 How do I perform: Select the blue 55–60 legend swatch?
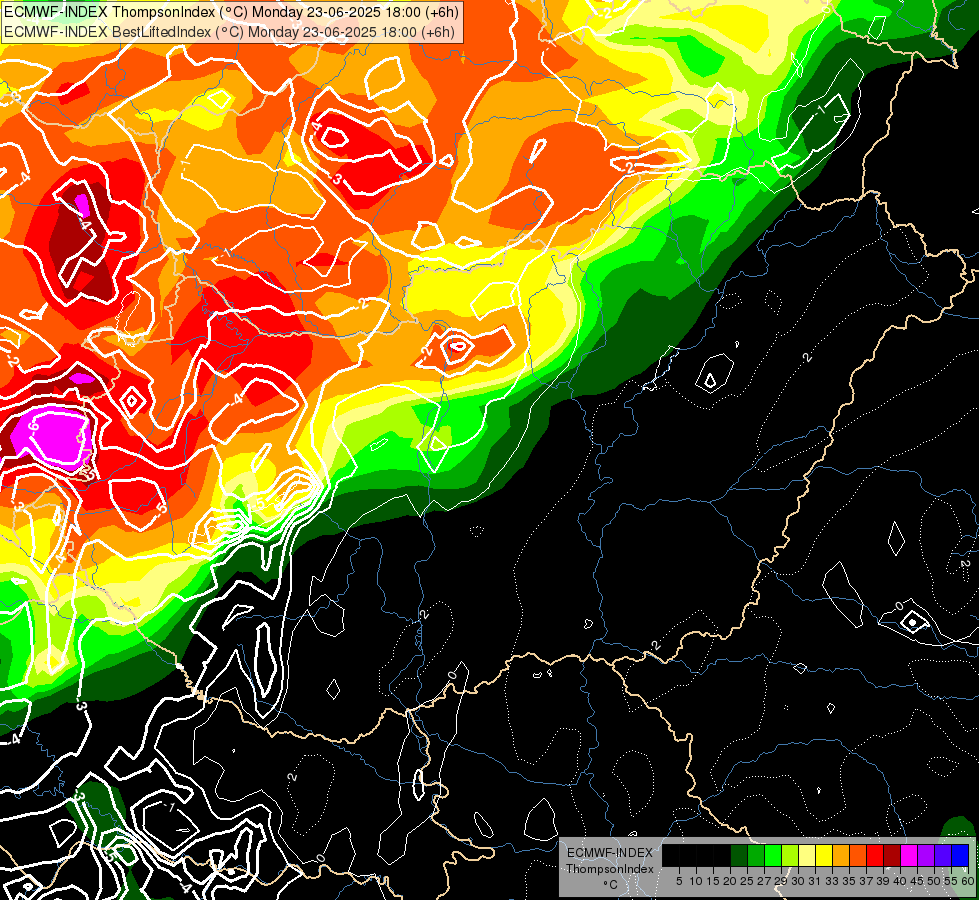click(960, 855)
